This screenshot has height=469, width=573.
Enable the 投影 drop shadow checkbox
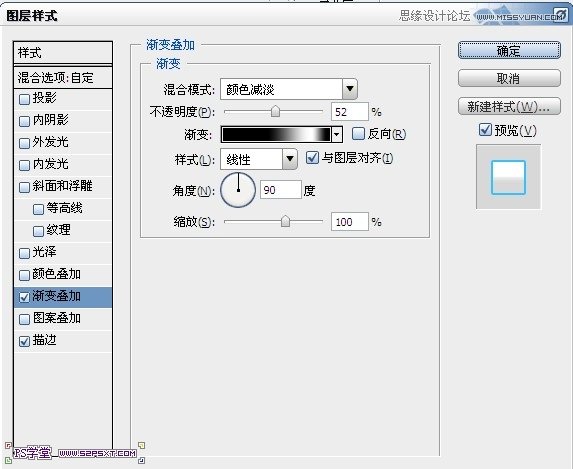coord(24,99)
